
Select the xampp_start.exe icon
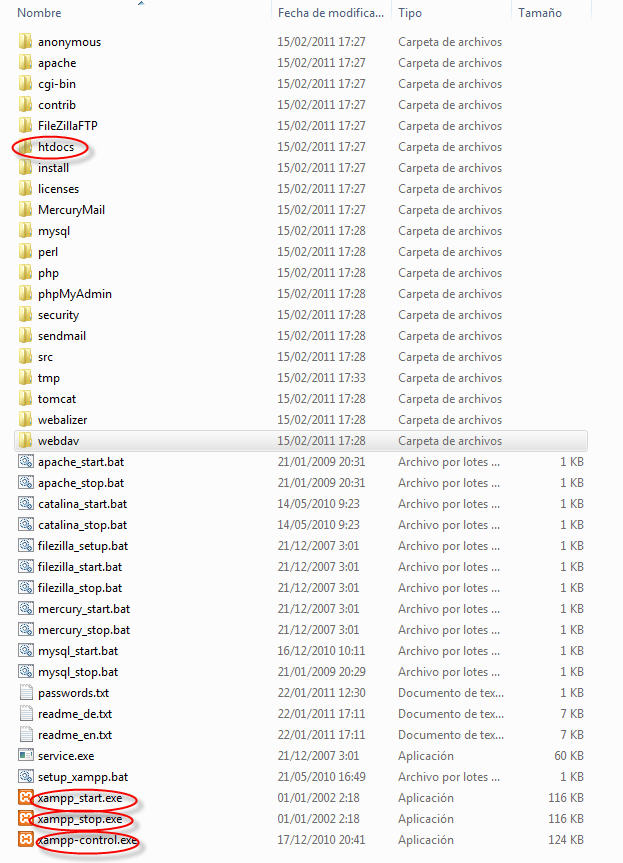tap(26, 798)
